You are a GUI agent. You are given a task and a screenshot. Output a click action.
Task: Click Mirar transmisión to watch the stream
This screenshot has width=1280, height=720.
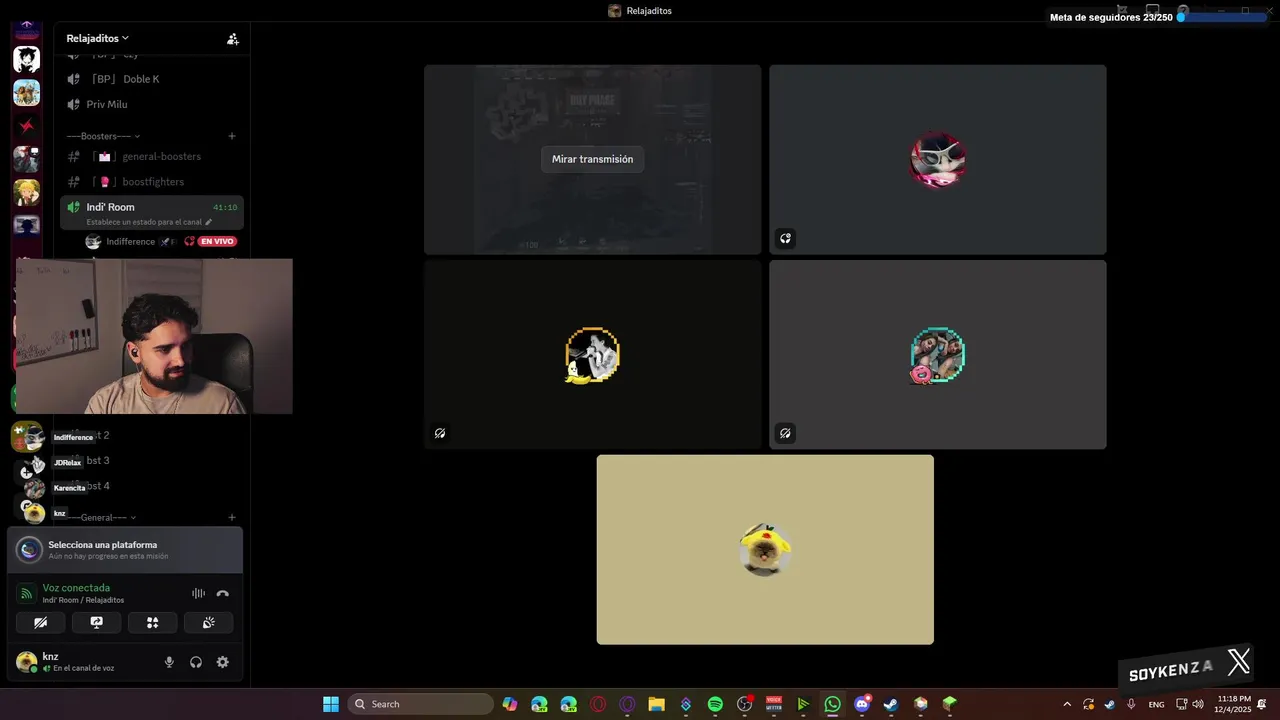click(x=592, y=159)
